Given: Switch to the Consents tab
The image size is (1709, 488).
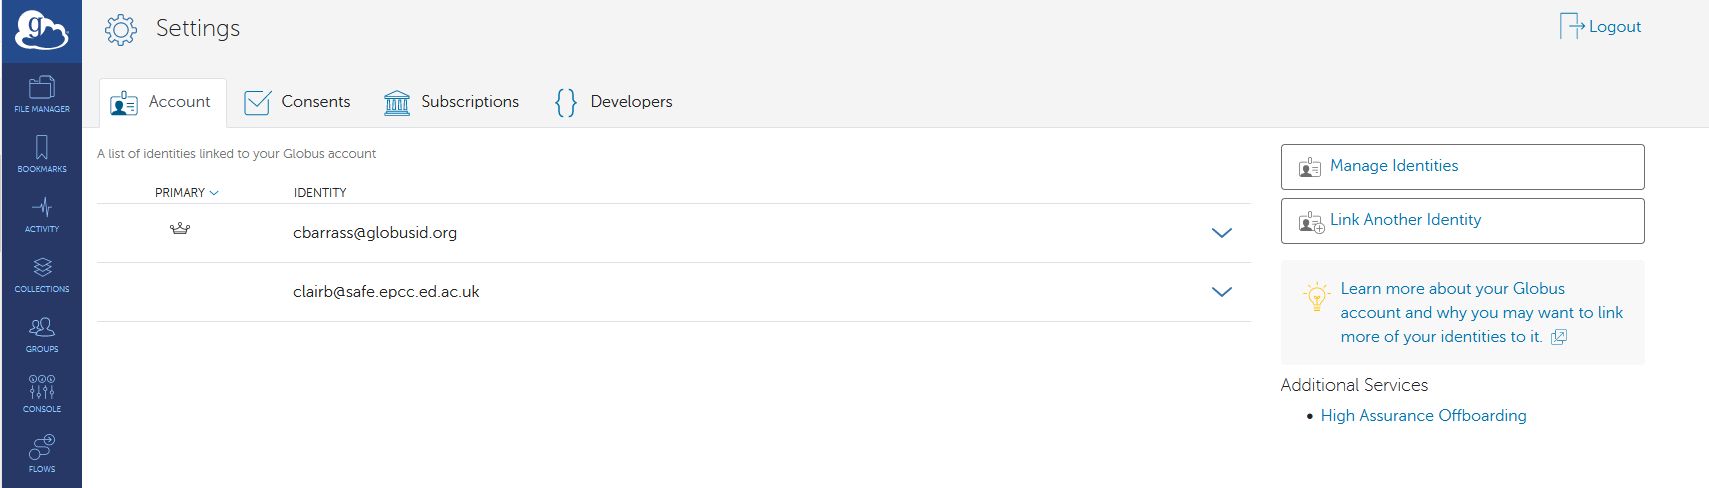Looking at the screenshot, I should [x=297, y=102].
